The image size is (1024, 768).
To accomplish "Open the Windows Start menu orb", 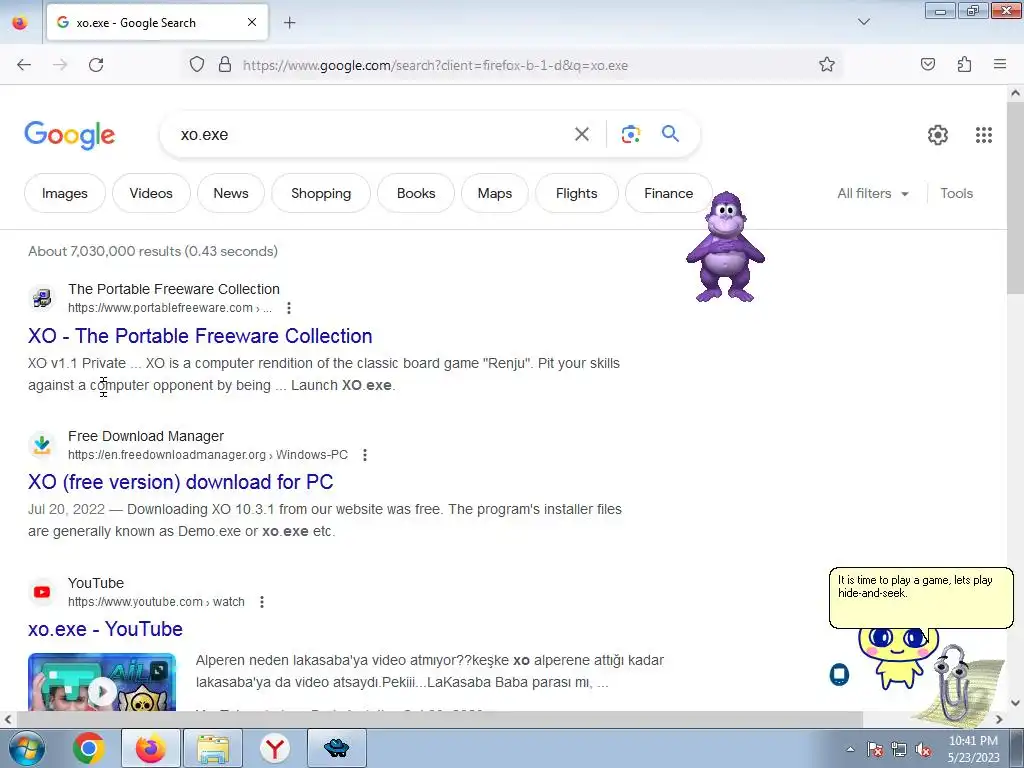I will point(27,748).
